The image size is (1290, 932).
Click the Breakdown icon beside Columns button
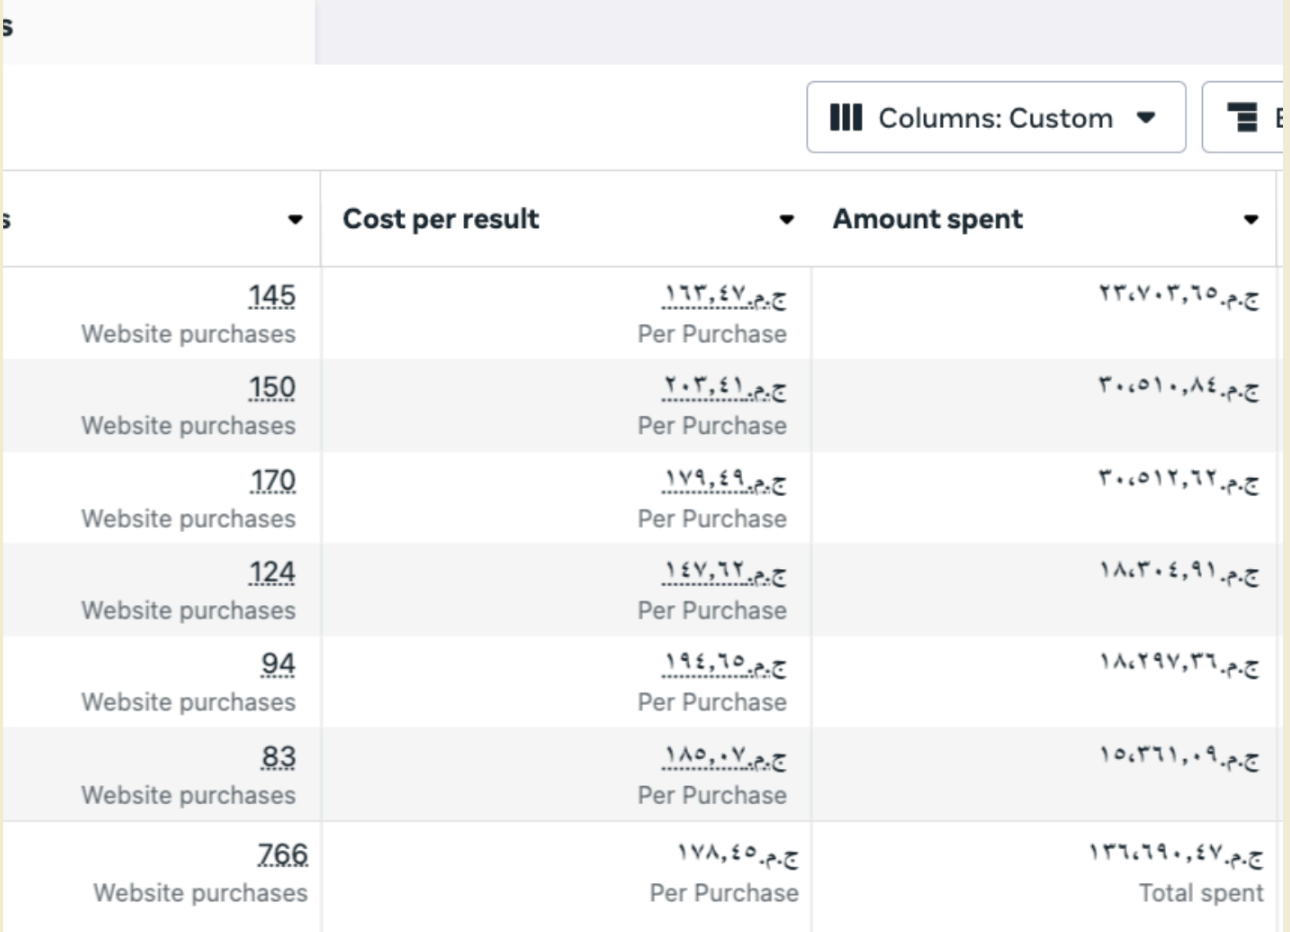click(x=1242, y=118)
